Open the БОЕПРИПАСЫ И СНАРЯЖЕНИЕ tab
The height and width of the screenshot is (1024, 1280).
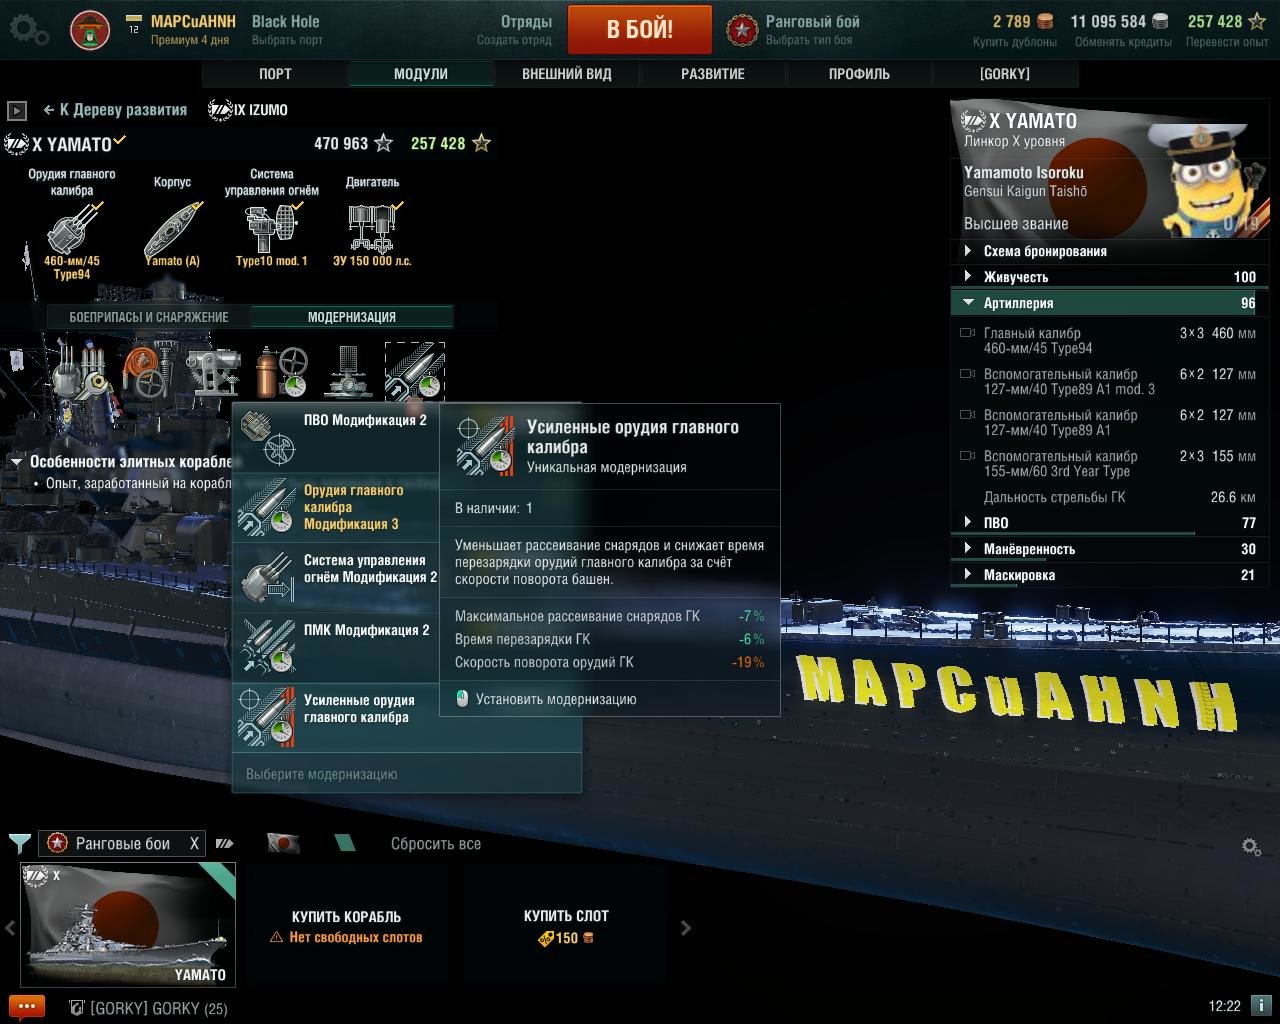149,317
